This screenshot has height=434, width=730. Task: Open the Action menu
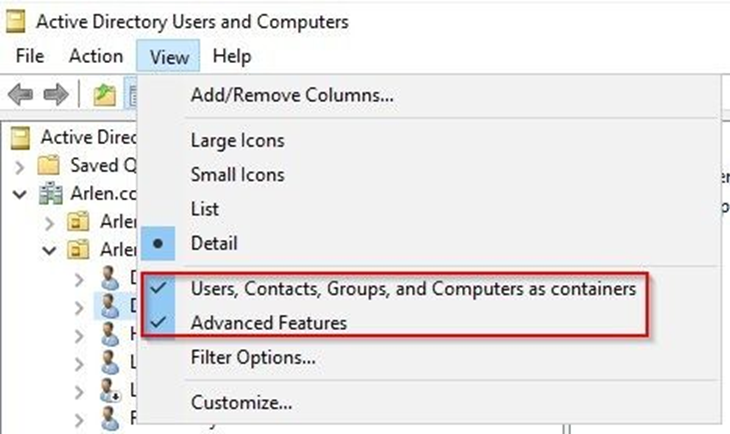click(x=96, y=56)
